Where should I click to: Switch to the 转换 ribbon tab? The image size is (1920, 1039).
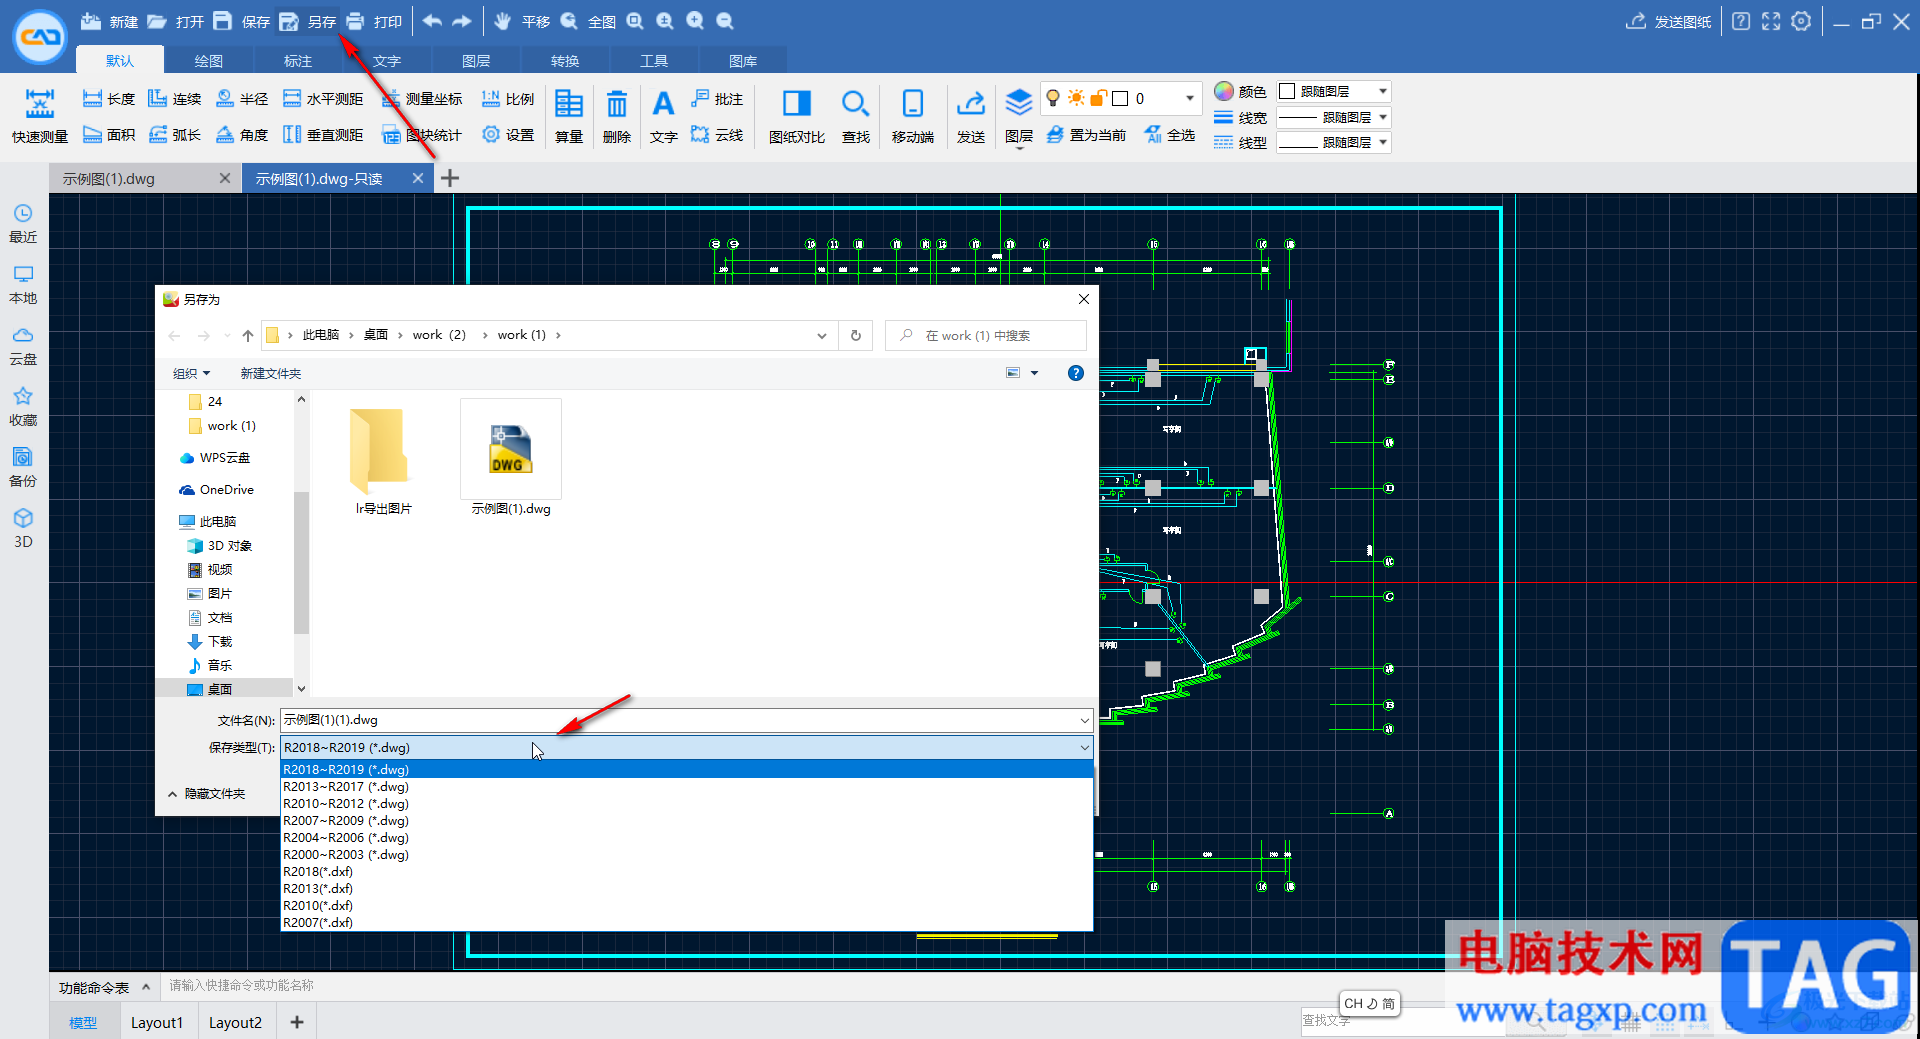[564, 61]
